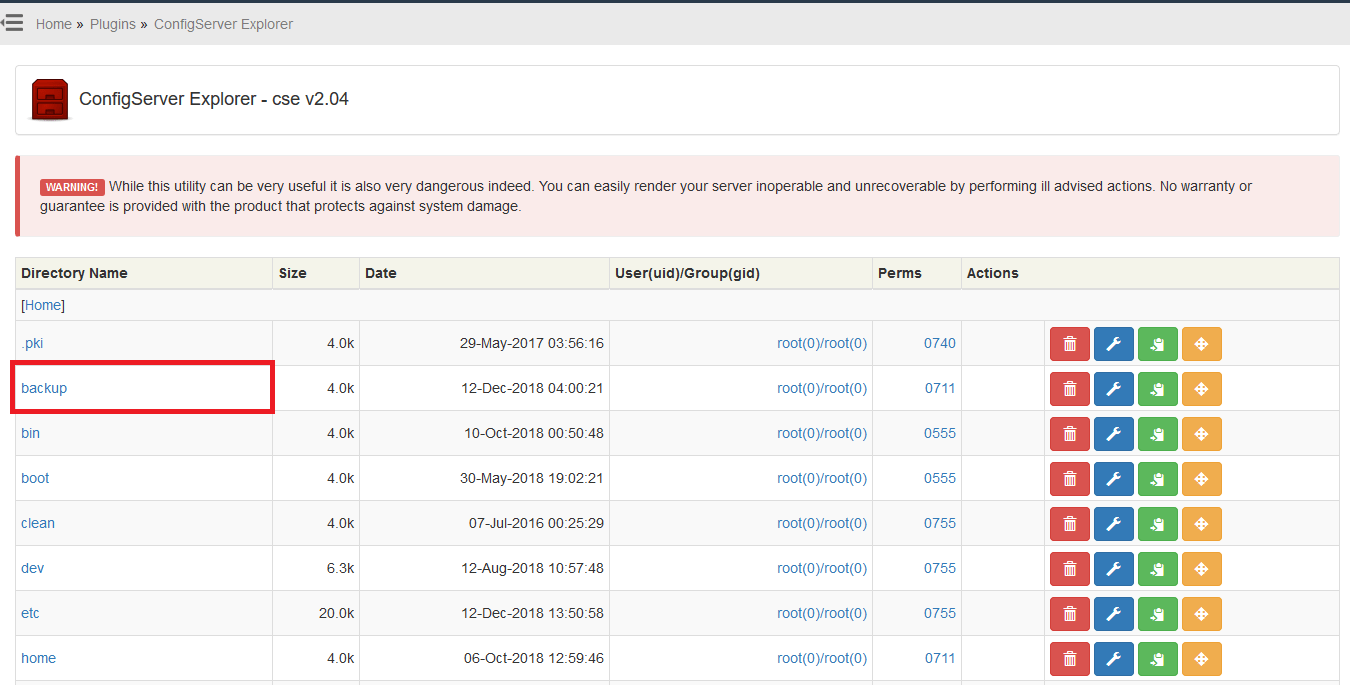Toggle the sidebar hamburger menu icon
Image resolution: width=1350 pixels, height=685 pixels.
tap(13, 22)
